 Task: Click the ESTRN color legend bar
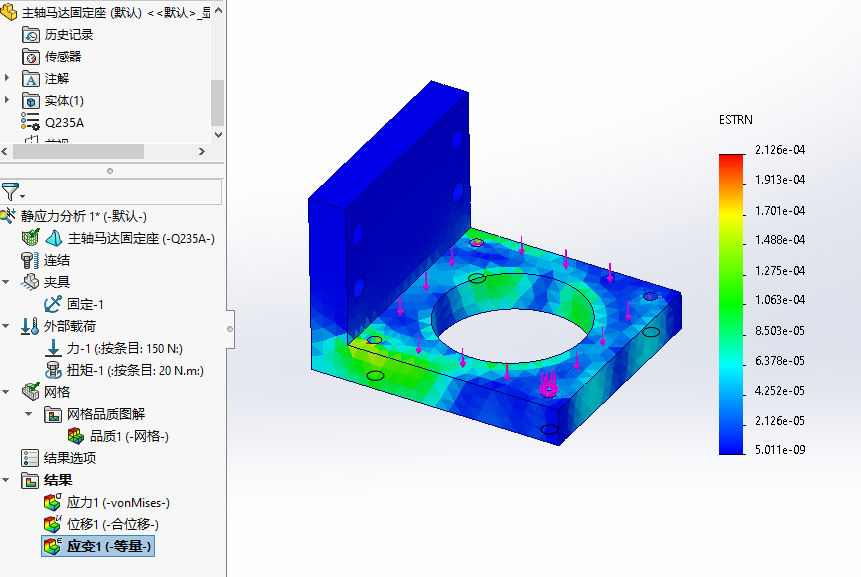[x=731, y=305]
